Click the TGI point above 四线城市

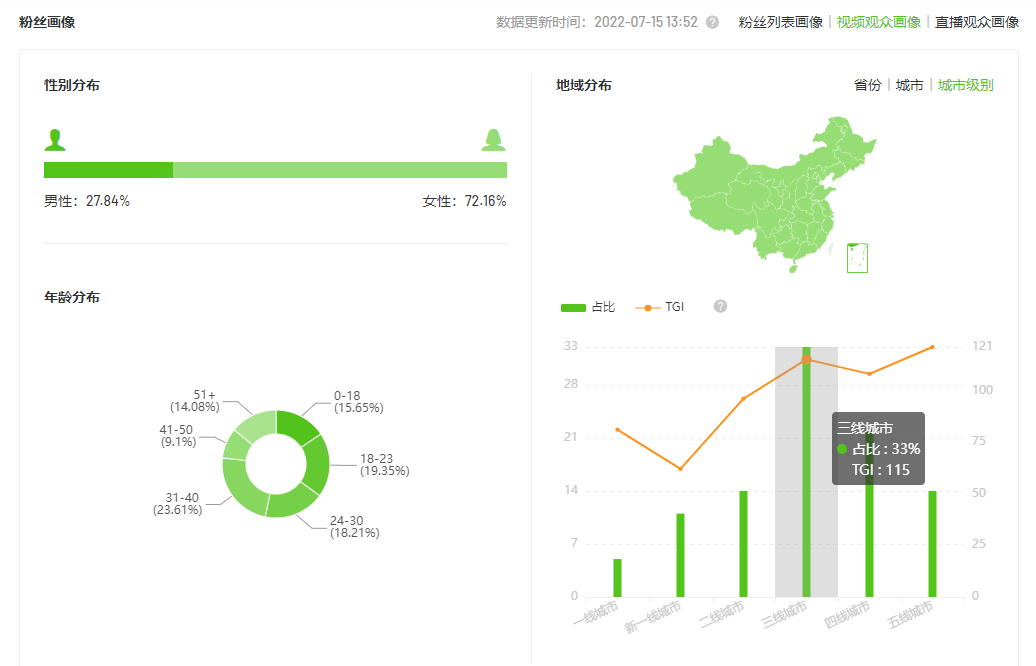(870, 374)
